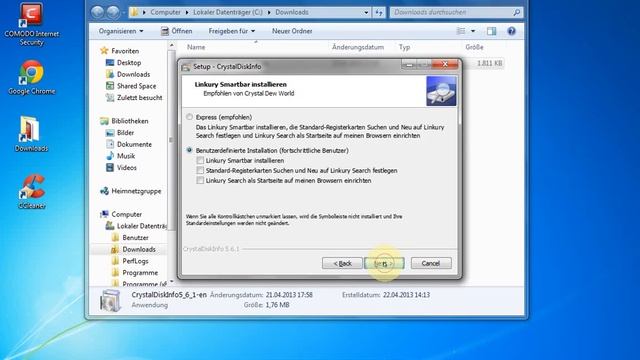Click 'Neuer Ordner' in Explorer toolbar
Viewport: 640px width, 360px height.
point(292,31)
